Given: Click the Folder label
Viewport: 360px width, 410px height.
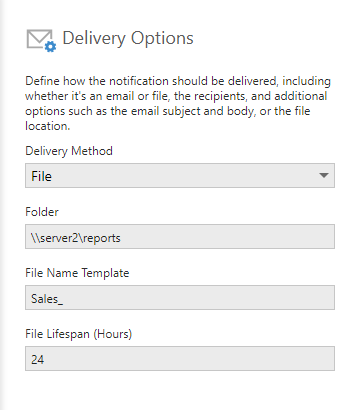Looking at the screenshot, I should point(42,212).
